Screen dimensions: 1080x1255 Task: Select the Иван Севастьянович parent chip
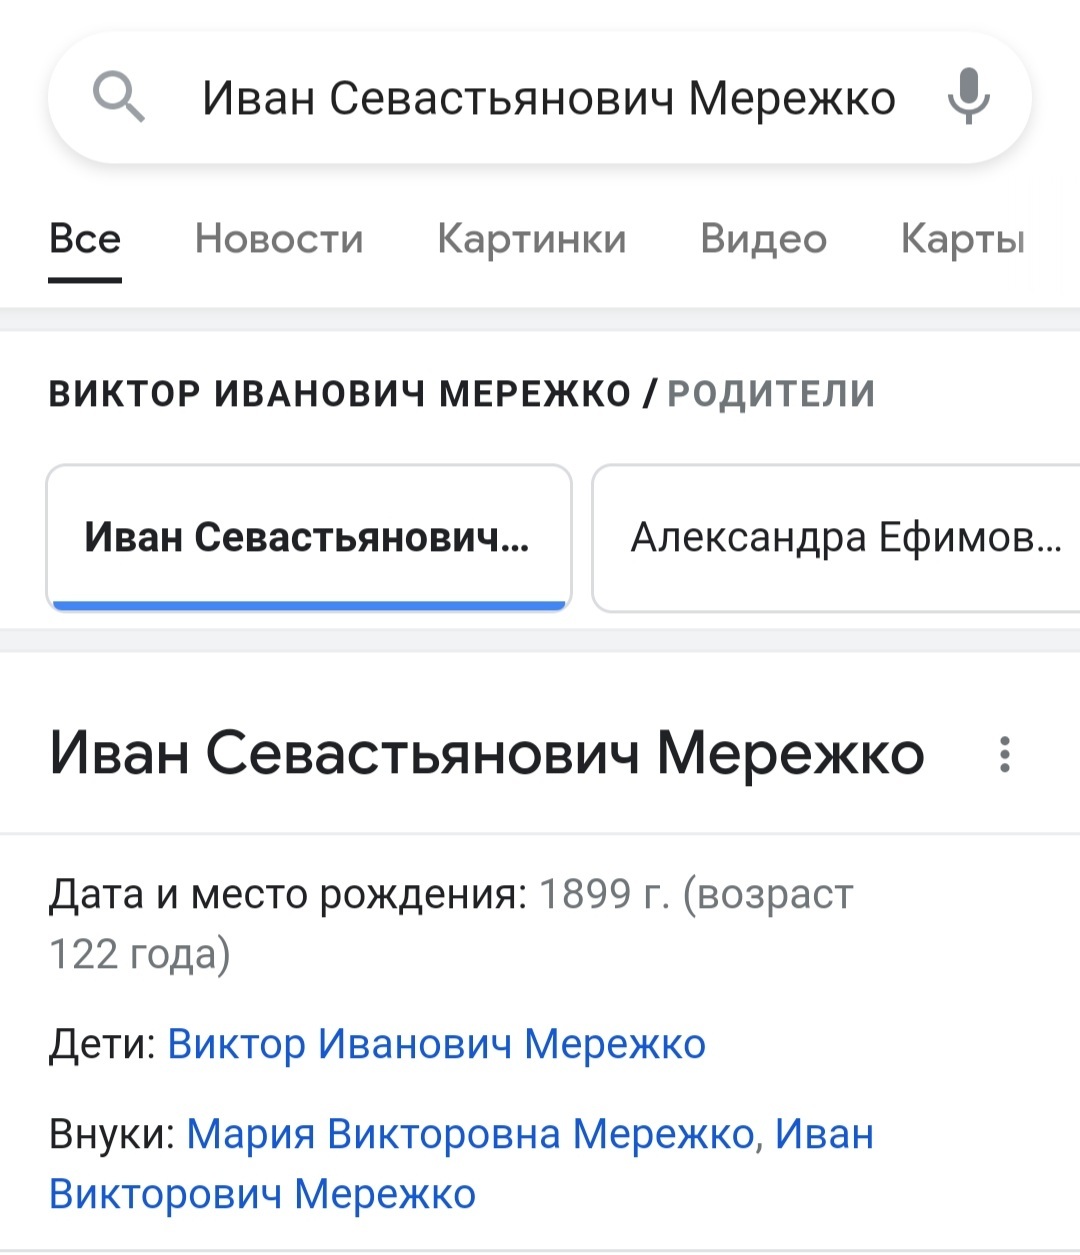tap(308, 538)
